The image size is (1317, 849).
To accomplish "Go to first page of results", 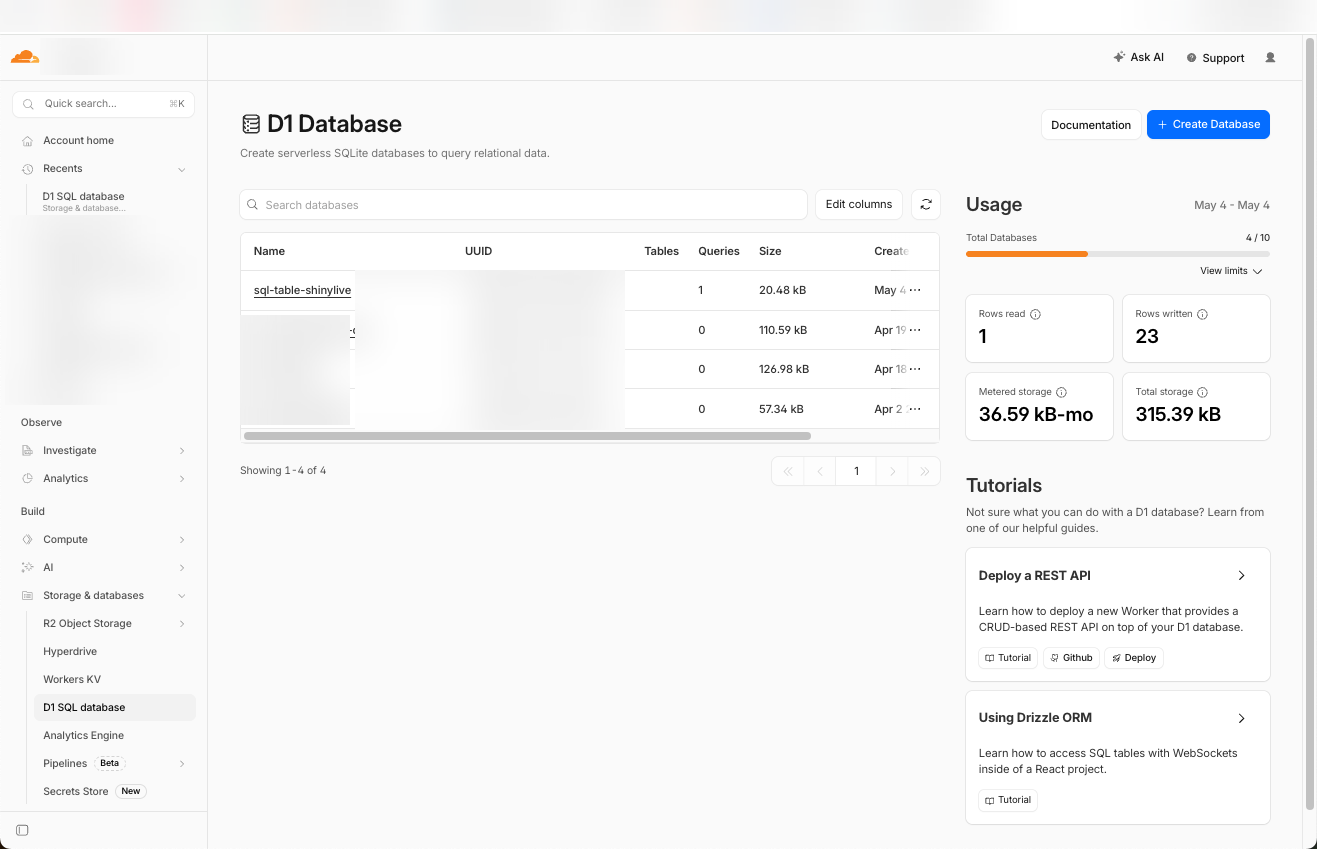I will [x=788, y=471].
